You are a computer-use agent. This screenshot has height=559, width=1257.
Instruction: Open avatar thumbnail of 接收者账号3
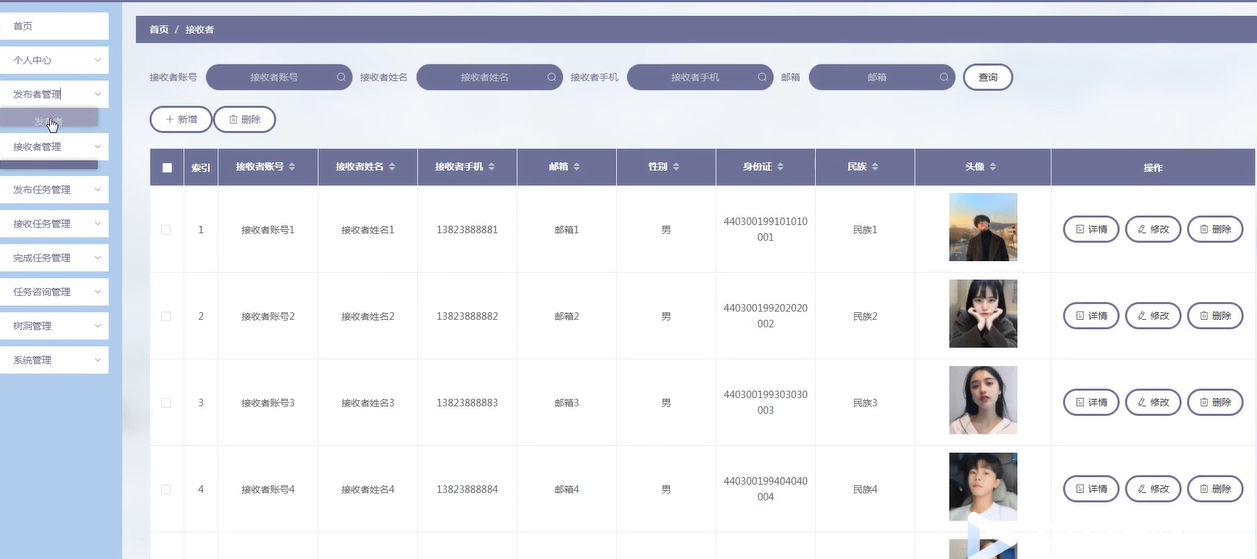click(983, 400)
